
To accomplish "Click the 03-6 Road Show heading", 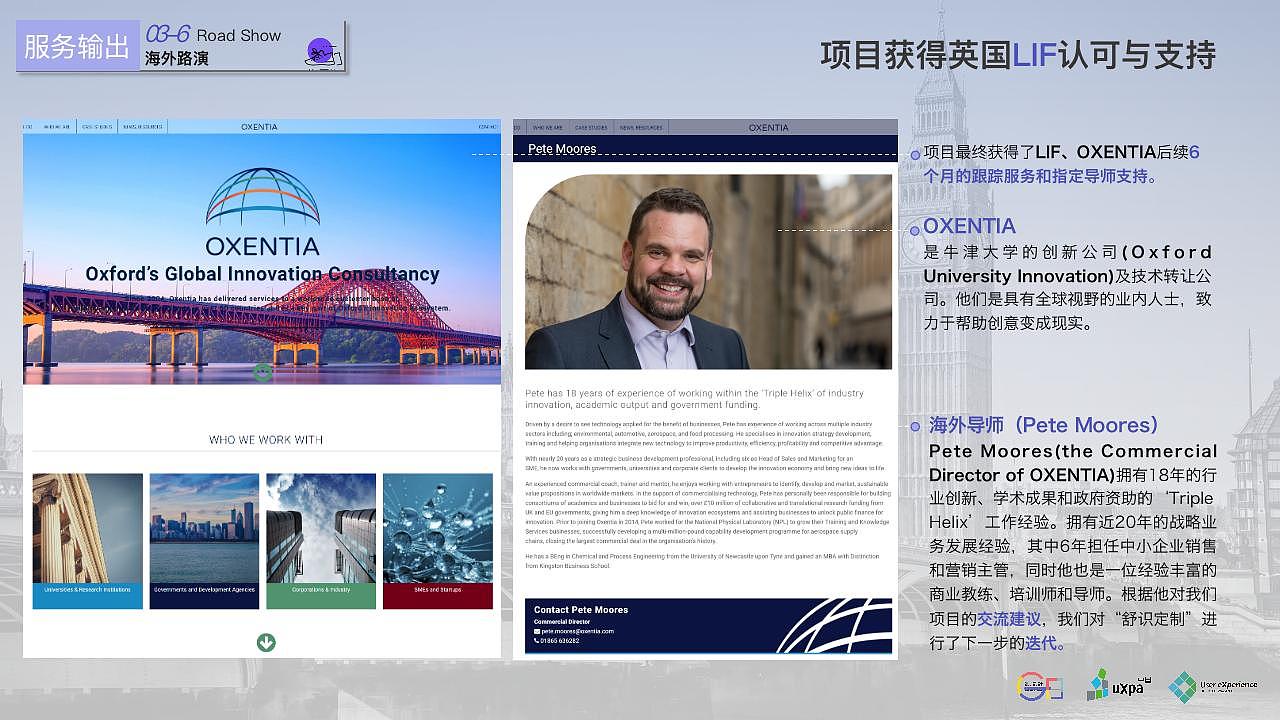I will click(x=214, y=35).
